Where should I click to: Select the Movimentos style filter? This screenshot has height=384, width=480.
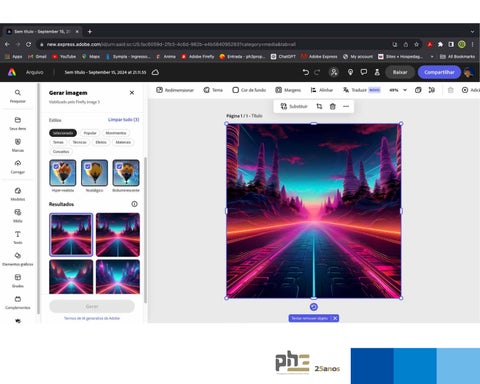tap(116, 133)
